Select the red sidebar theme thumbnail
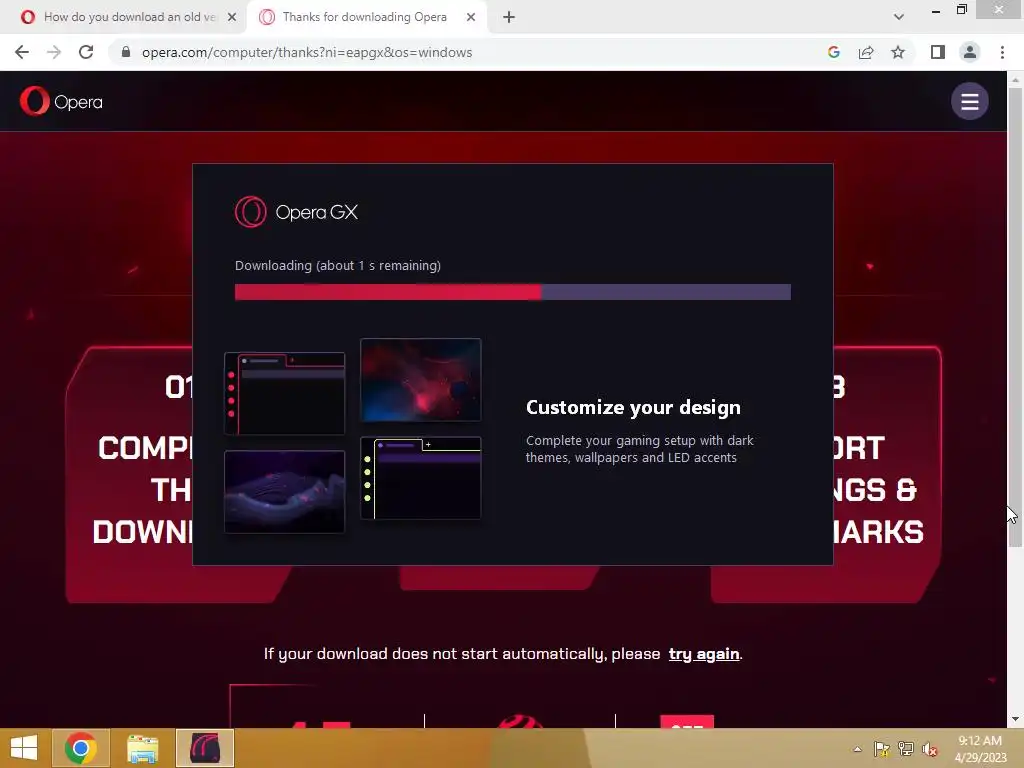This screenshot has width=1024, height=768. (x=284, y=393)
